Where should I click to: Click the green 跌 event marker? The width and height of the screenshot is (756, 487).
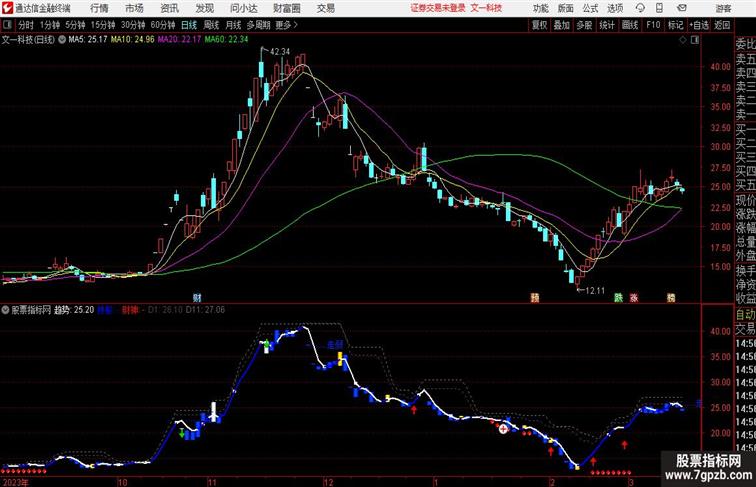[619, 298]
